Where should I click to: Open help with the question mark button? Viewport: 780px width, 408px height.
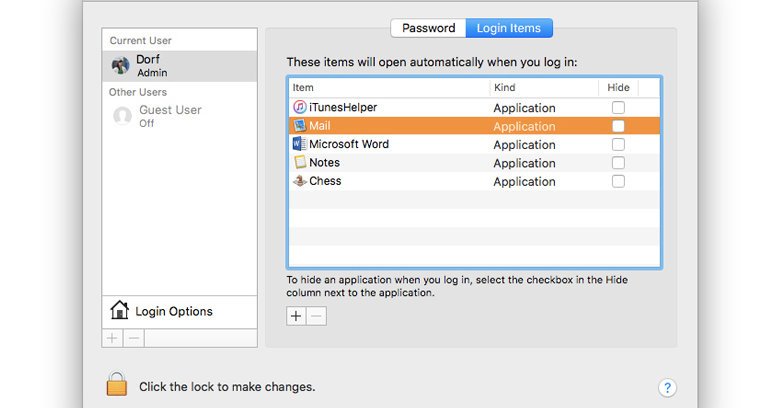(x=667, y=388)
